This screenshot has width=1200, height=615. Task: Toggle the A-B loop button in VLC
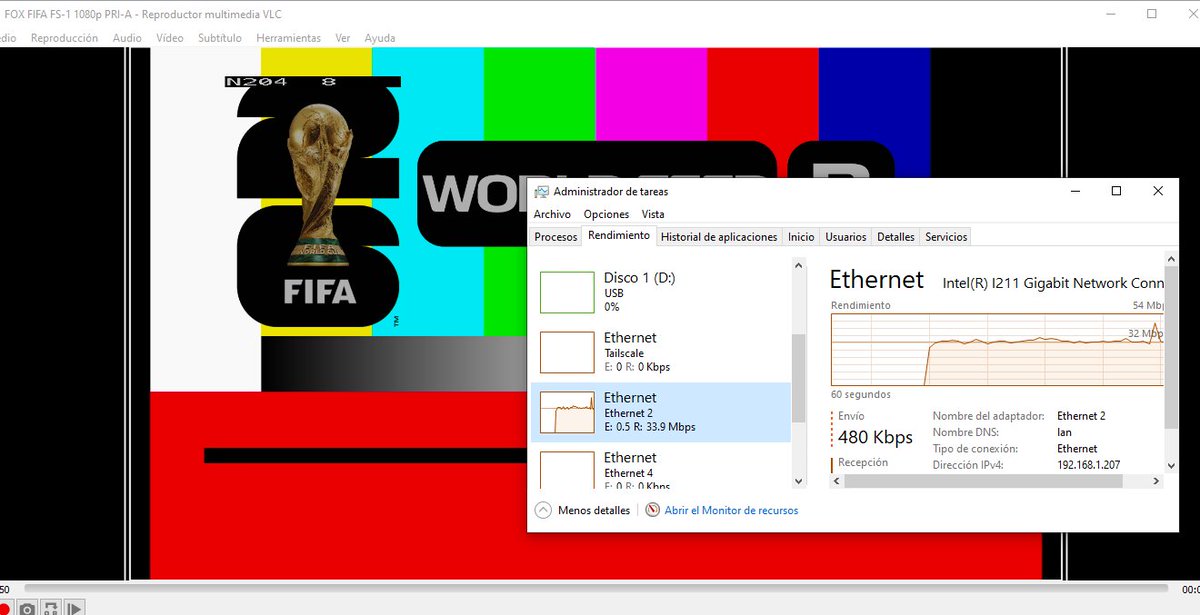tap(50, 607)
